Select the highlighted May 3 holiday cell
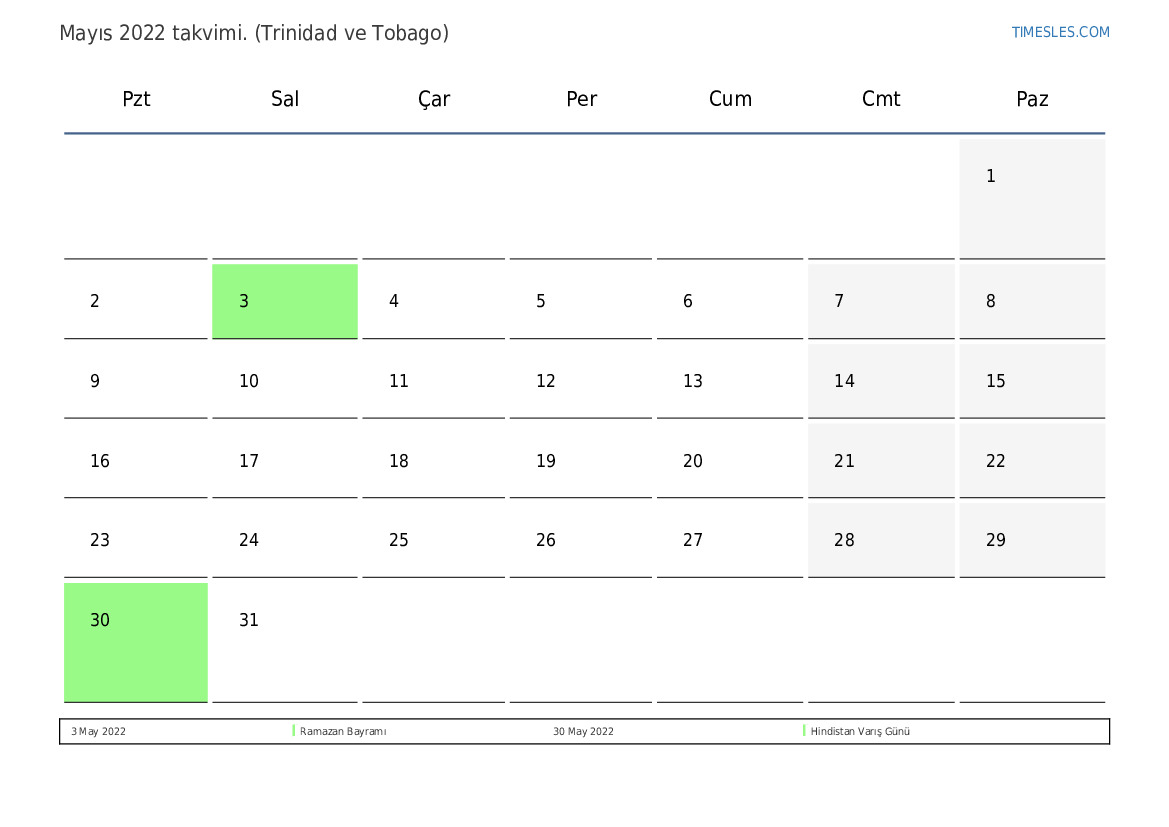Viewport: 1169px width, 827px height. [x=285, y=301]
